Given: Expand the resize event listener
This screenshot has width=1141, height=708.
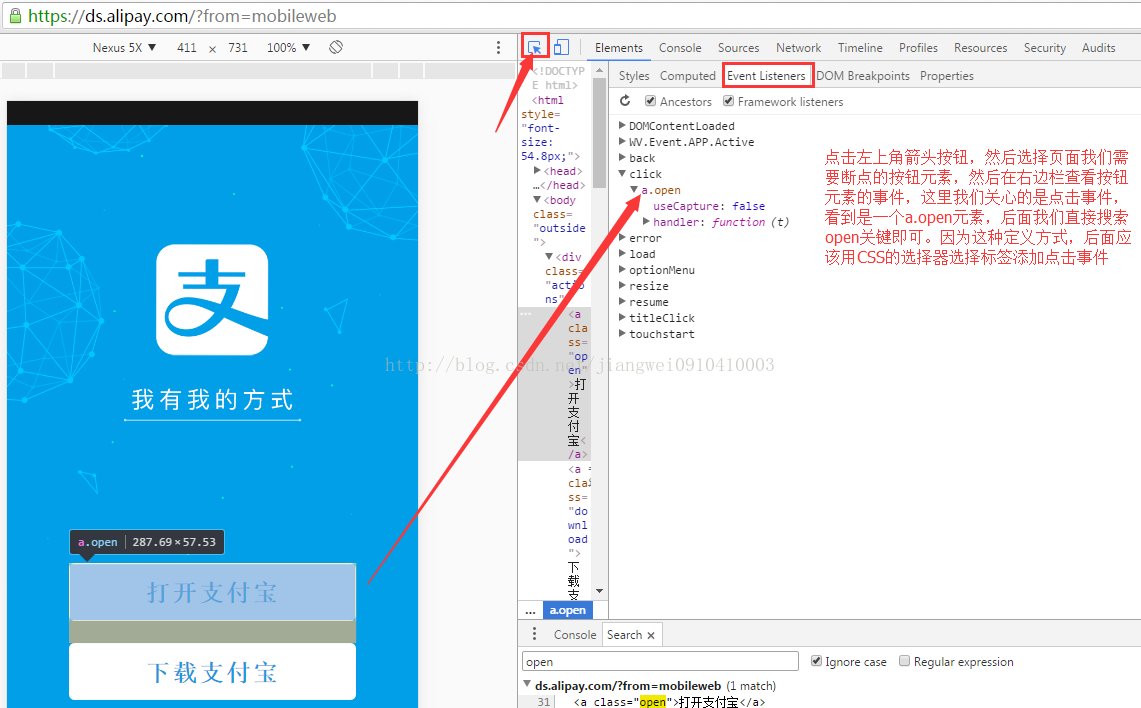Looking at the screenshot, I should [622, 285].
